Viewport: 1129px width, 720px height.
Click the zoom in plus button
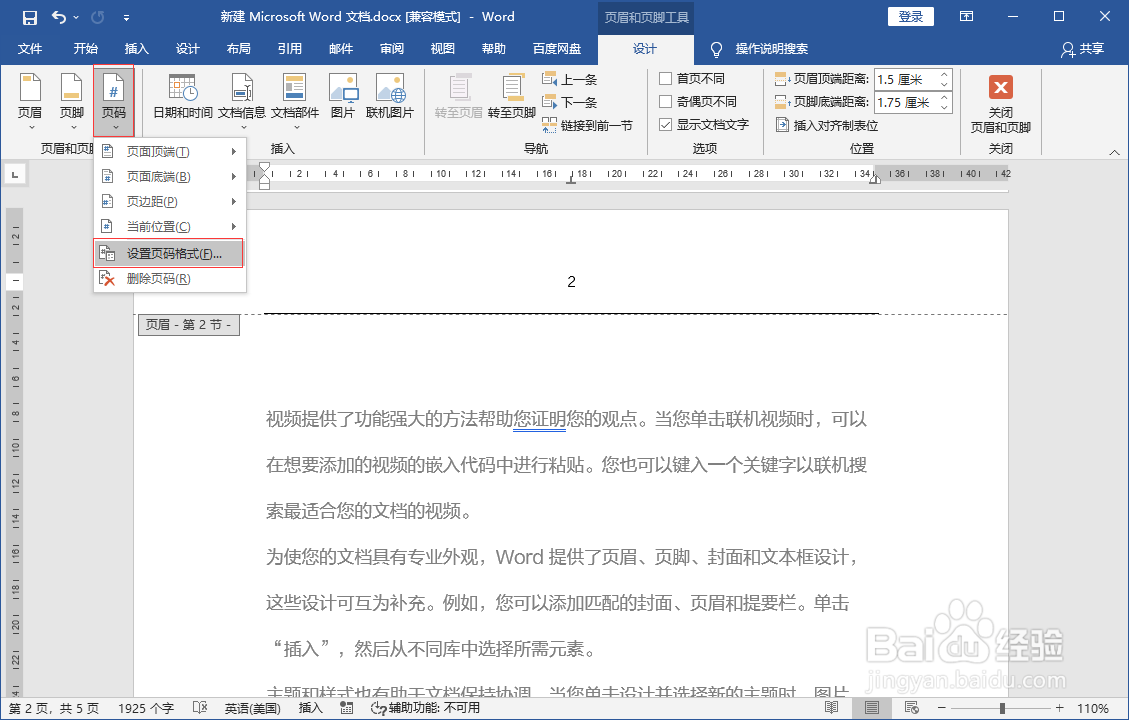pos(1059,708)
